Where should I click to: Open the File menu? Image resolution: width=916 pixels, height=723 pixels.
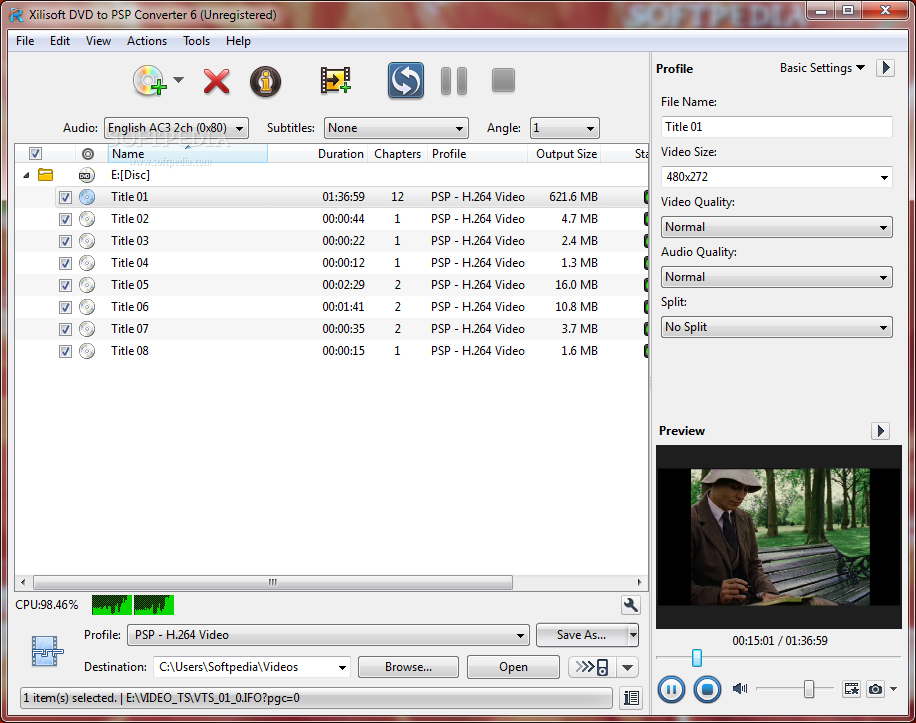[x=25, y=41]
